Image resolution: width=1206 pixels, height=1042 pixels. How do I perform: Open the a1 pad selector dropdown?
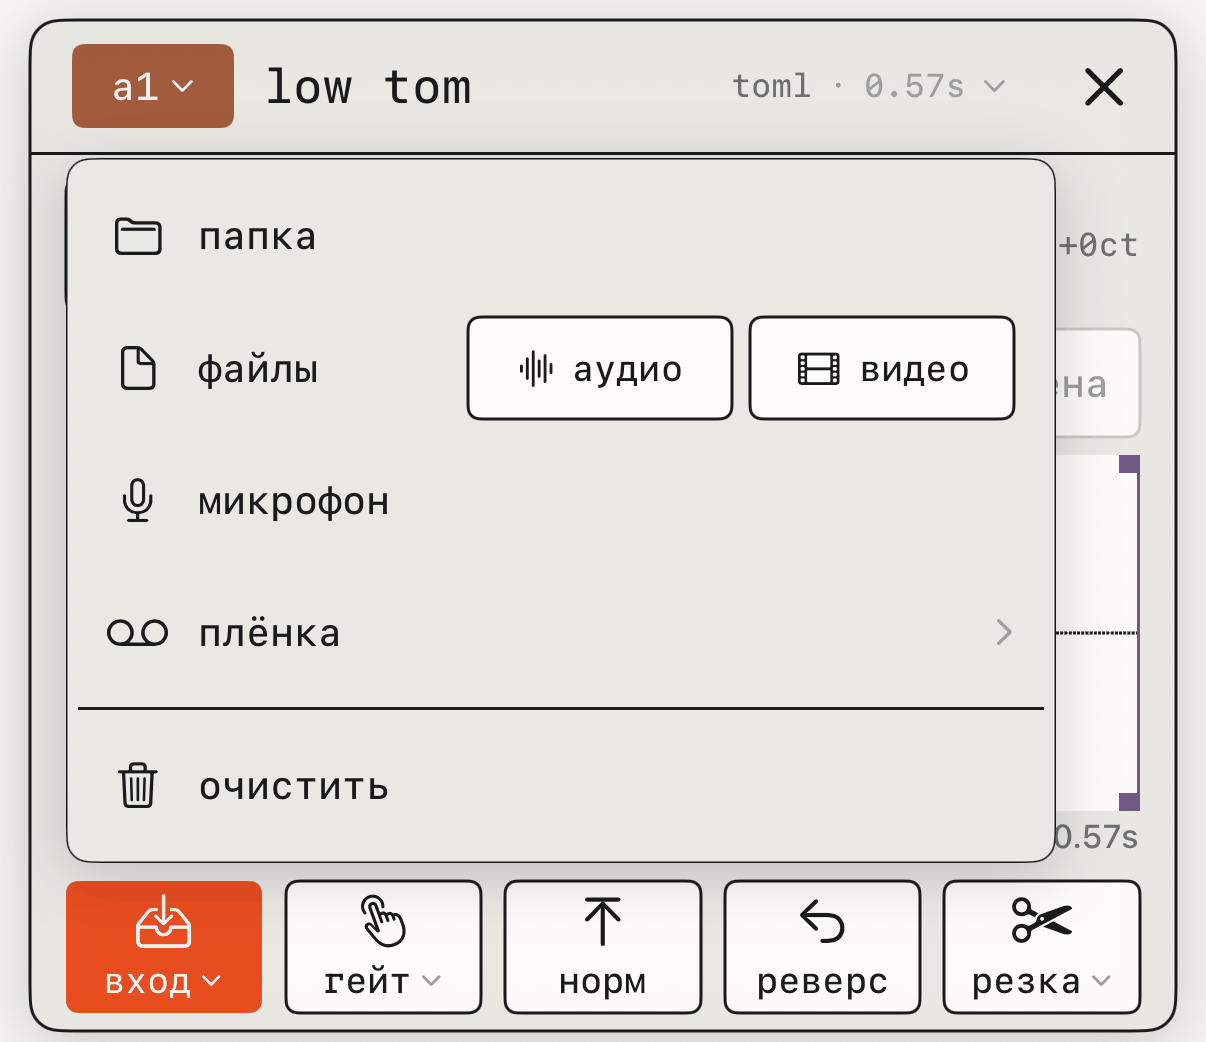(153, 86)
